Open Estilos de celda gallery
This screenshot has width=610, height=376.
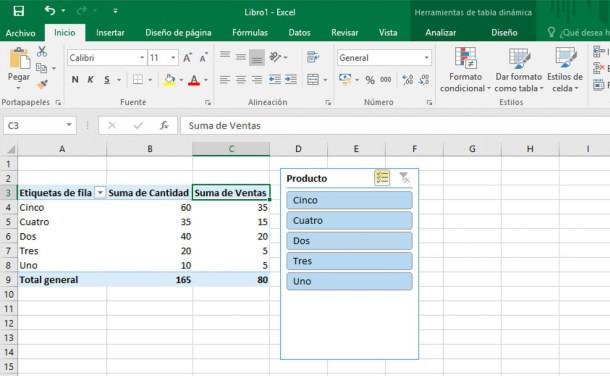(565, 70)
